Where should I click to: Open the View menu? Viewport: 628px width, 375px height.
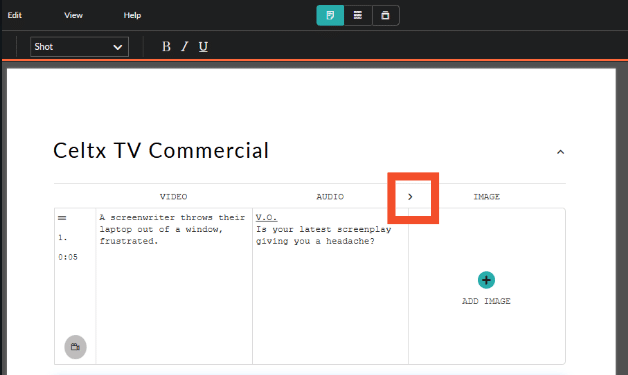click(x=73, y=15)
